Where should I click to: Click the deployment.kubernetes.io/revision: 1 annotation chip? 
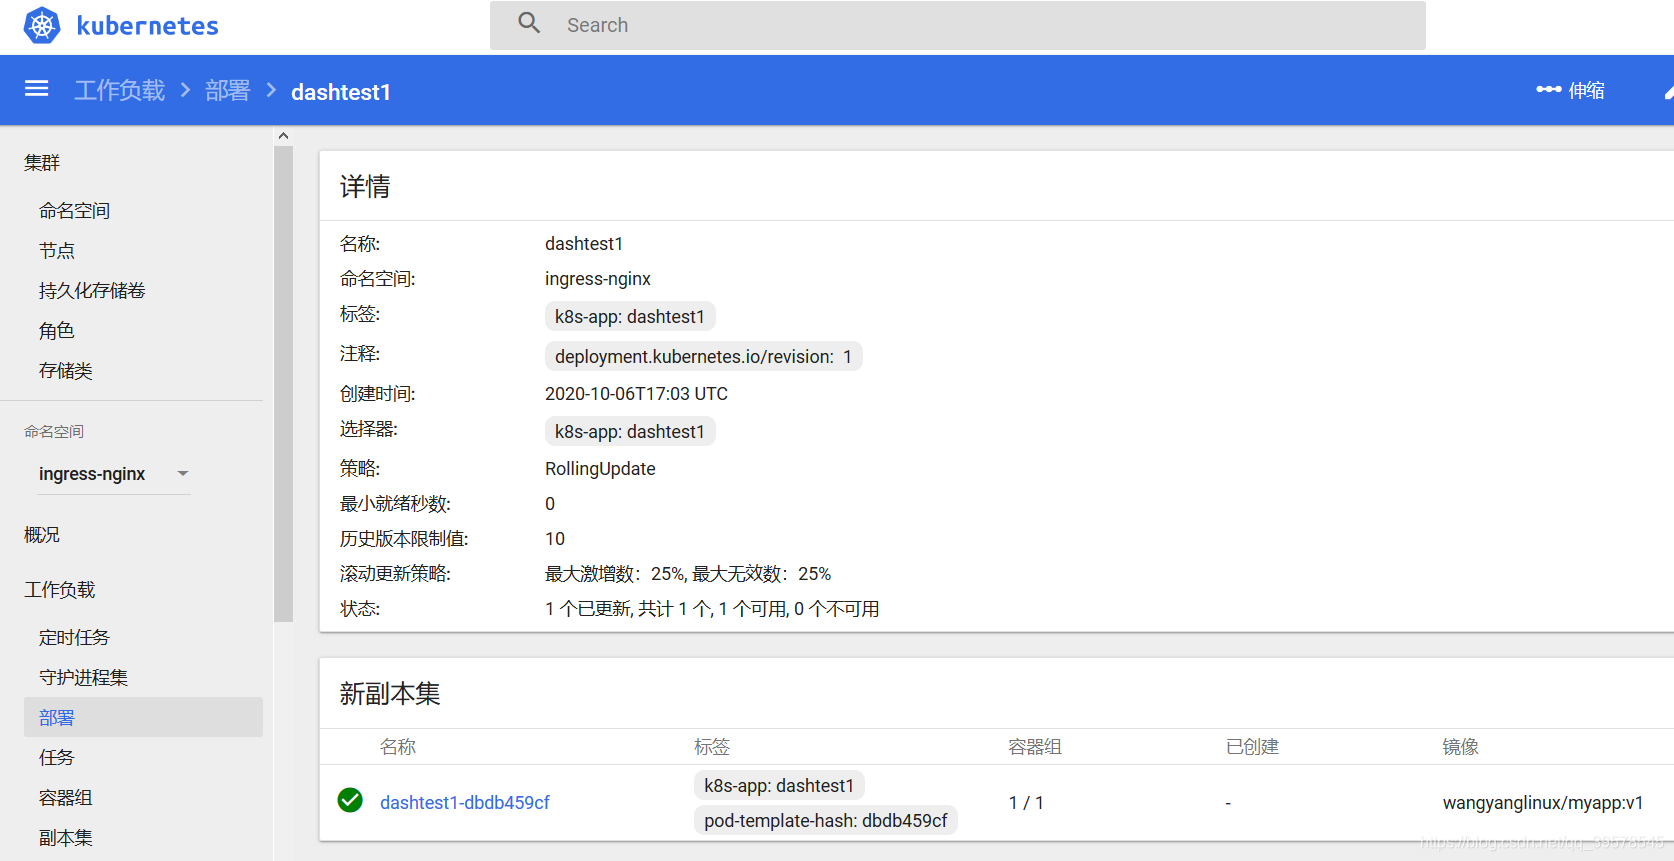(703, 356)
